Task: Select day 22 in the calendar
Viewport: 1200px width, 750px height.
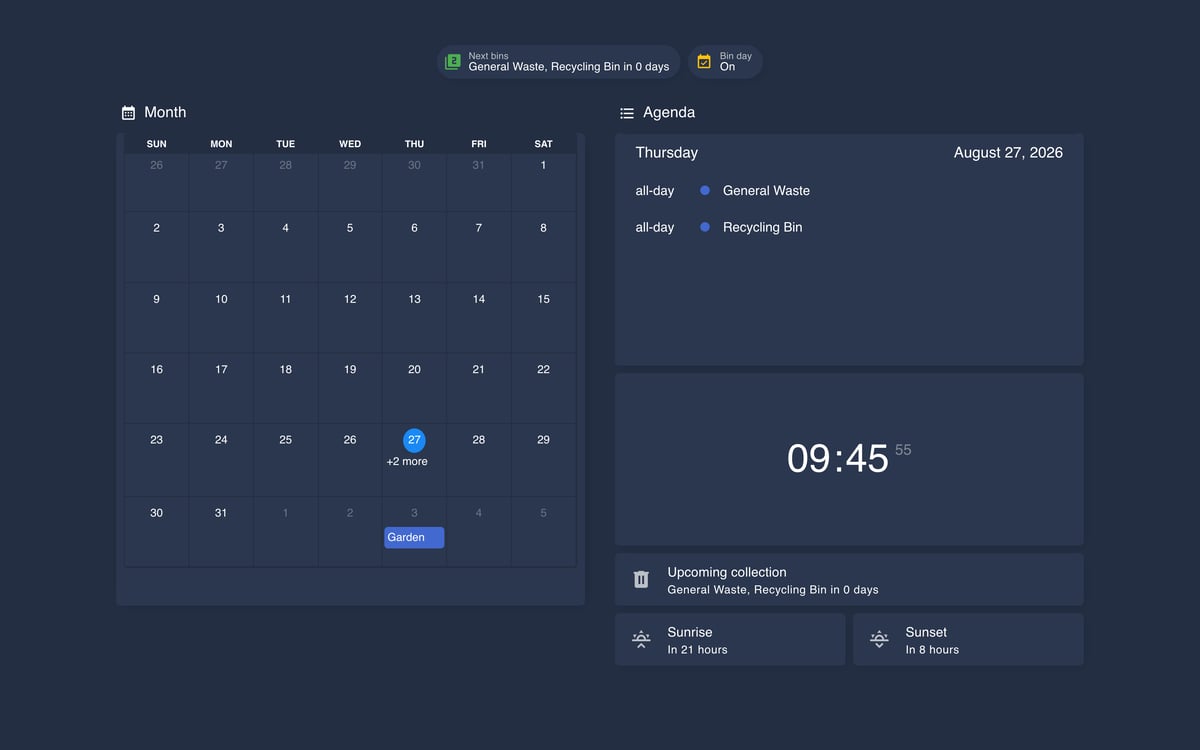Action: [543, 369]
